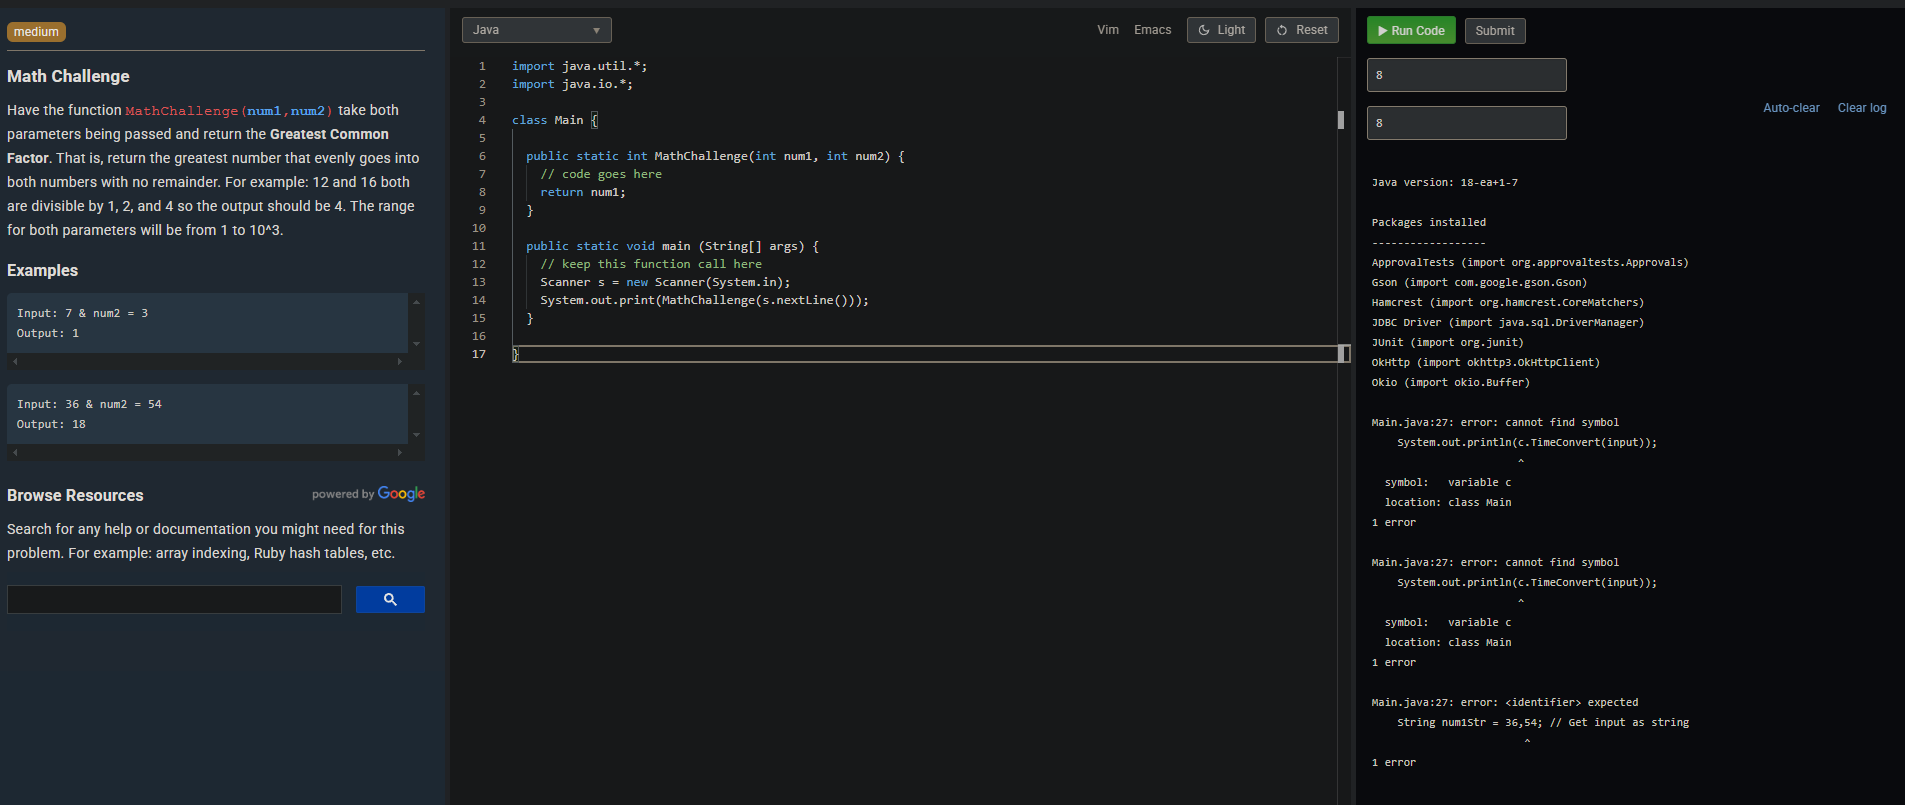
Task: Click the first input field containing 8
Action: [1466, 75]
